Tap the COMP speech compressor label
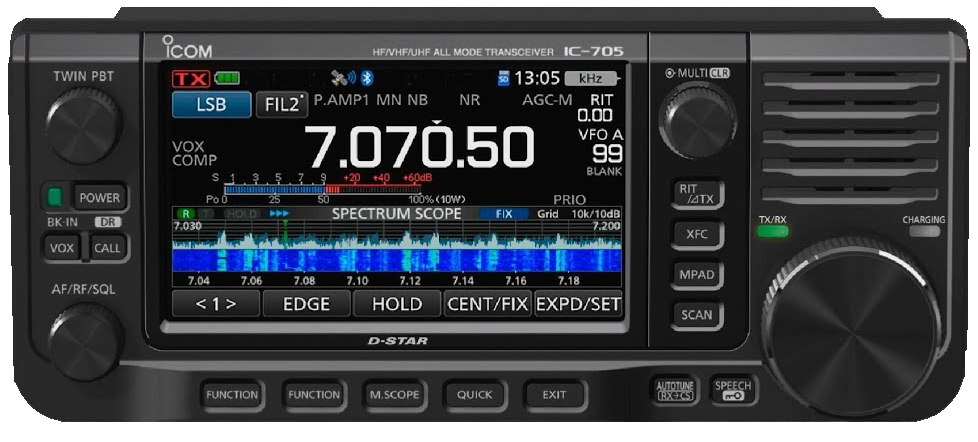 (195, 160)
